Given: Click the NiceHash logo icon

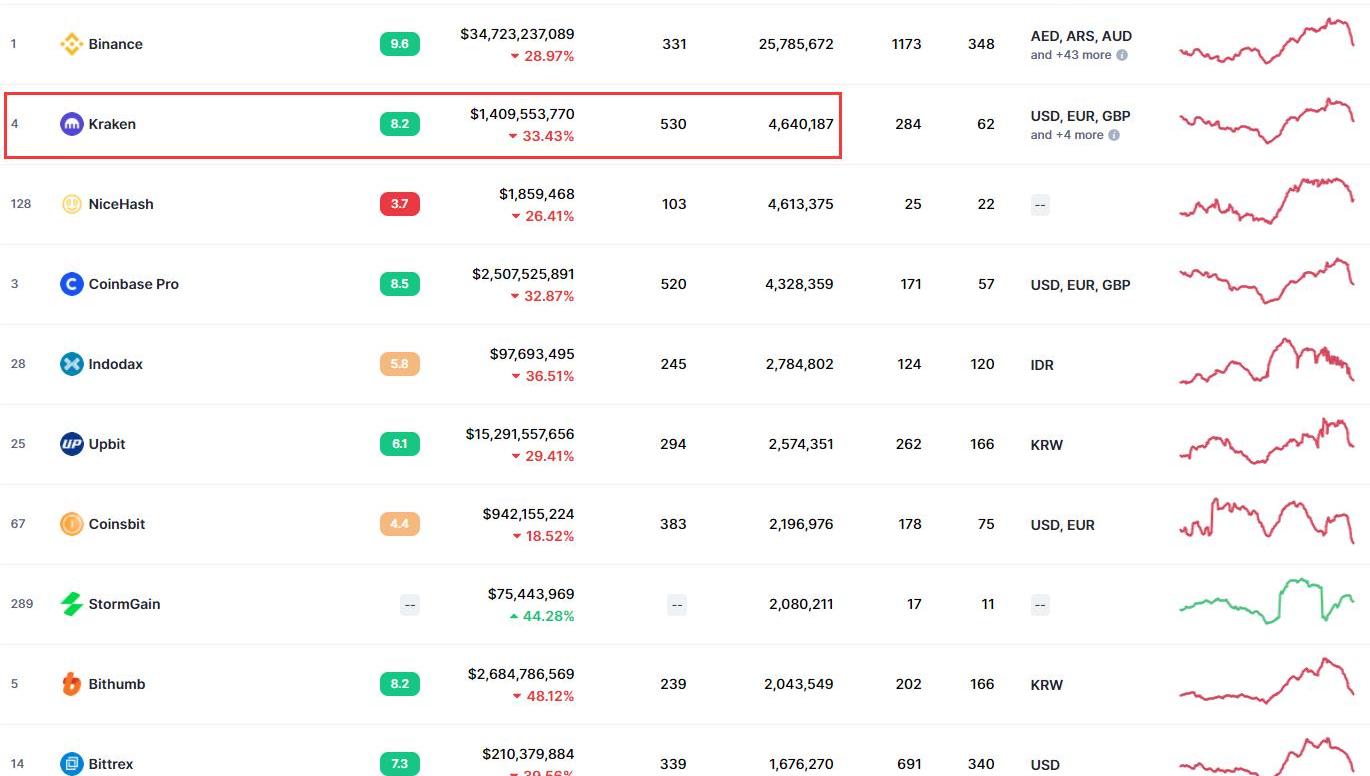Looking at the screenshot, I should point(71,204).
